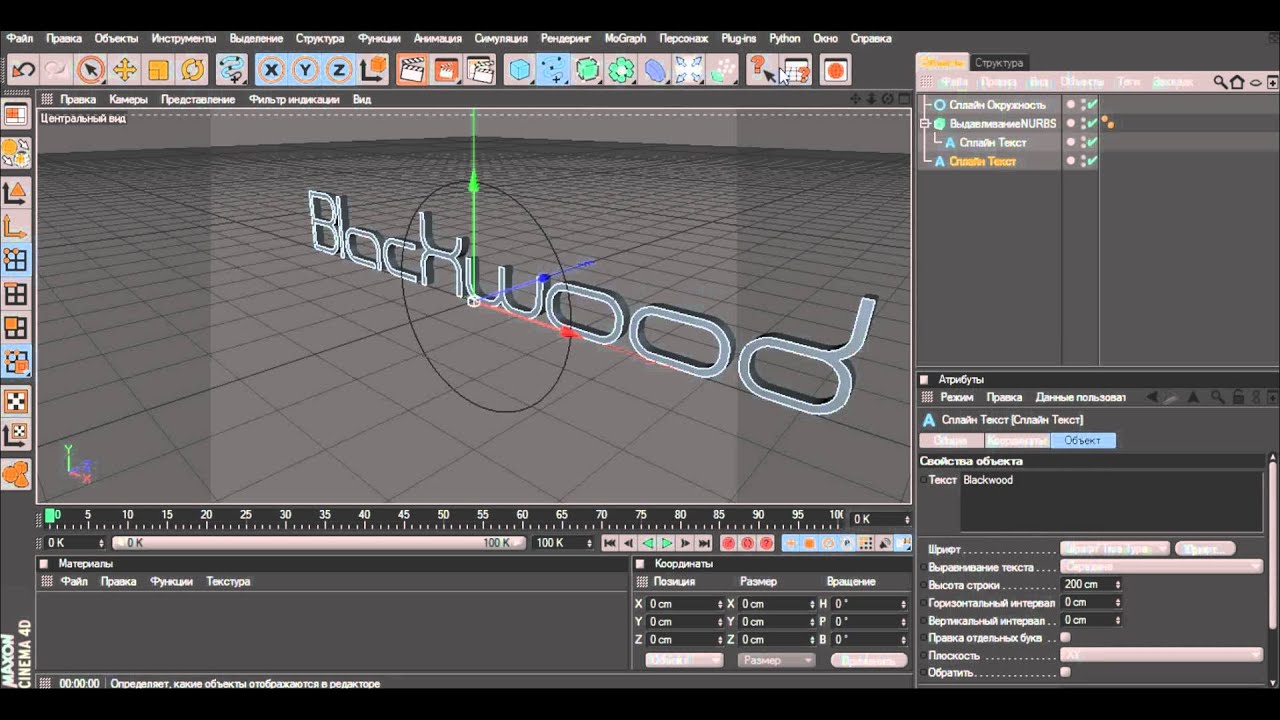Click the Object Manager eye icon

pos(1256,82)
